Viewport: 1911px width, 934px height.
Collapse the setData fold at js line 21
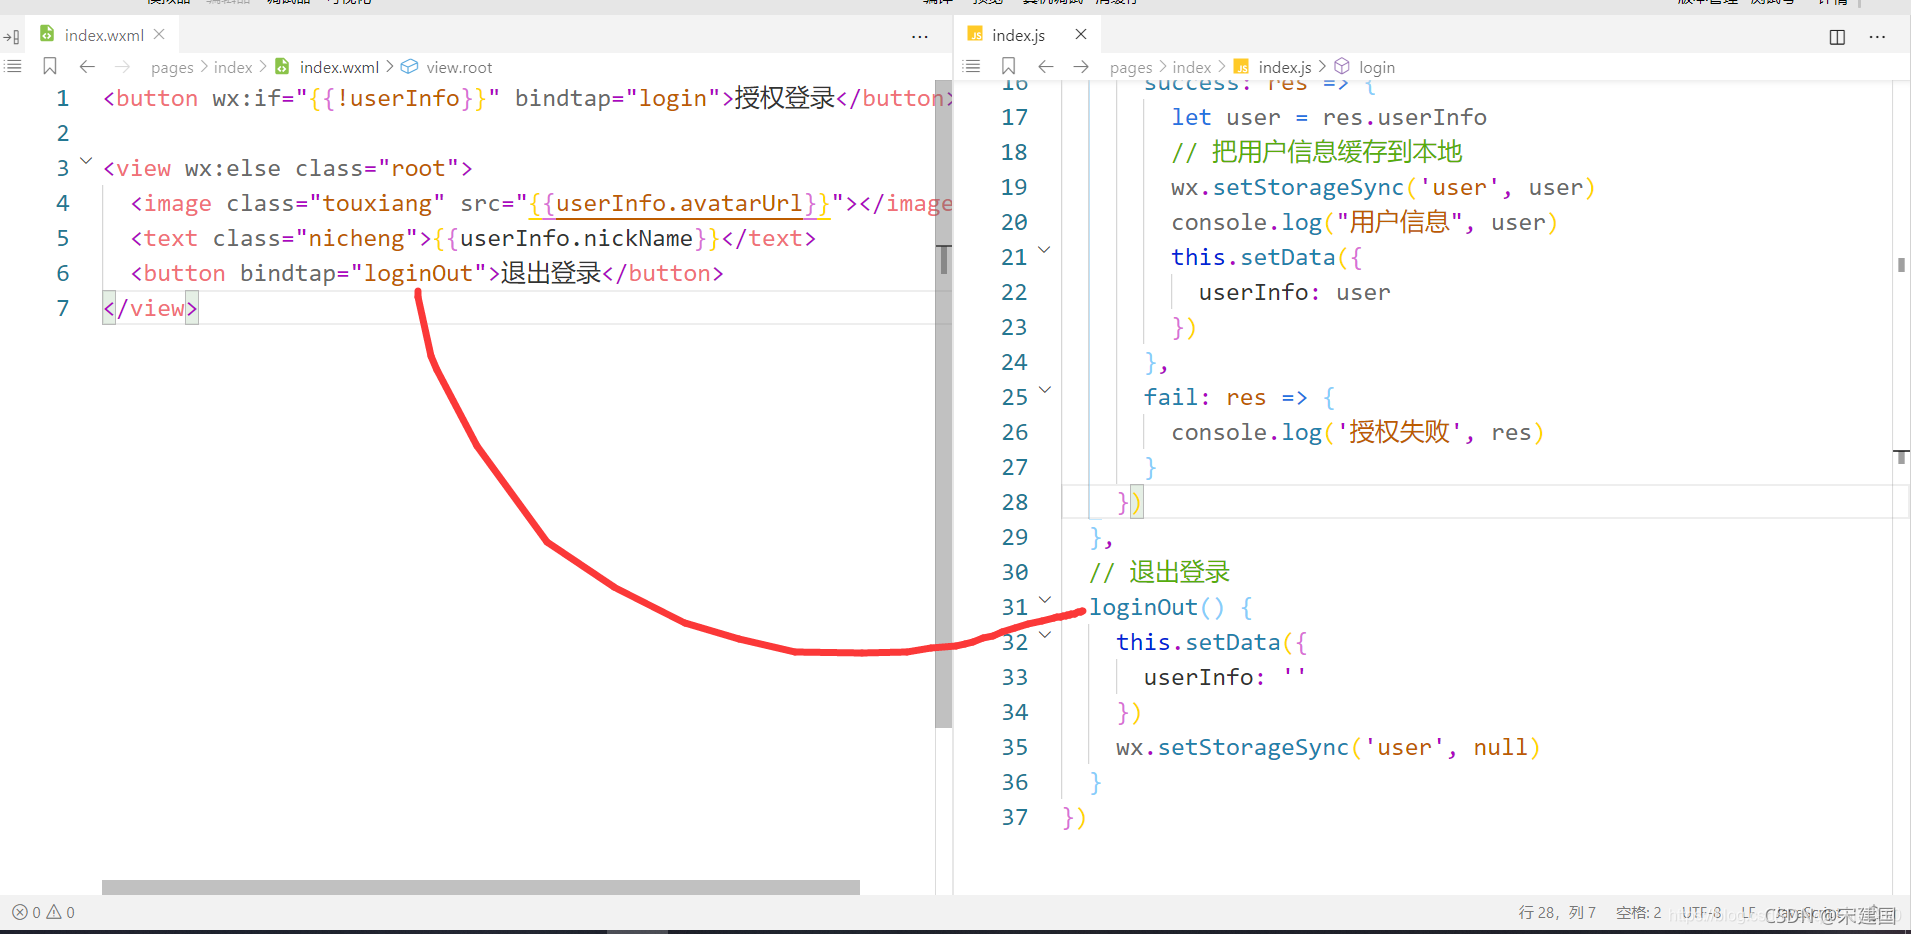[1044, 250]
